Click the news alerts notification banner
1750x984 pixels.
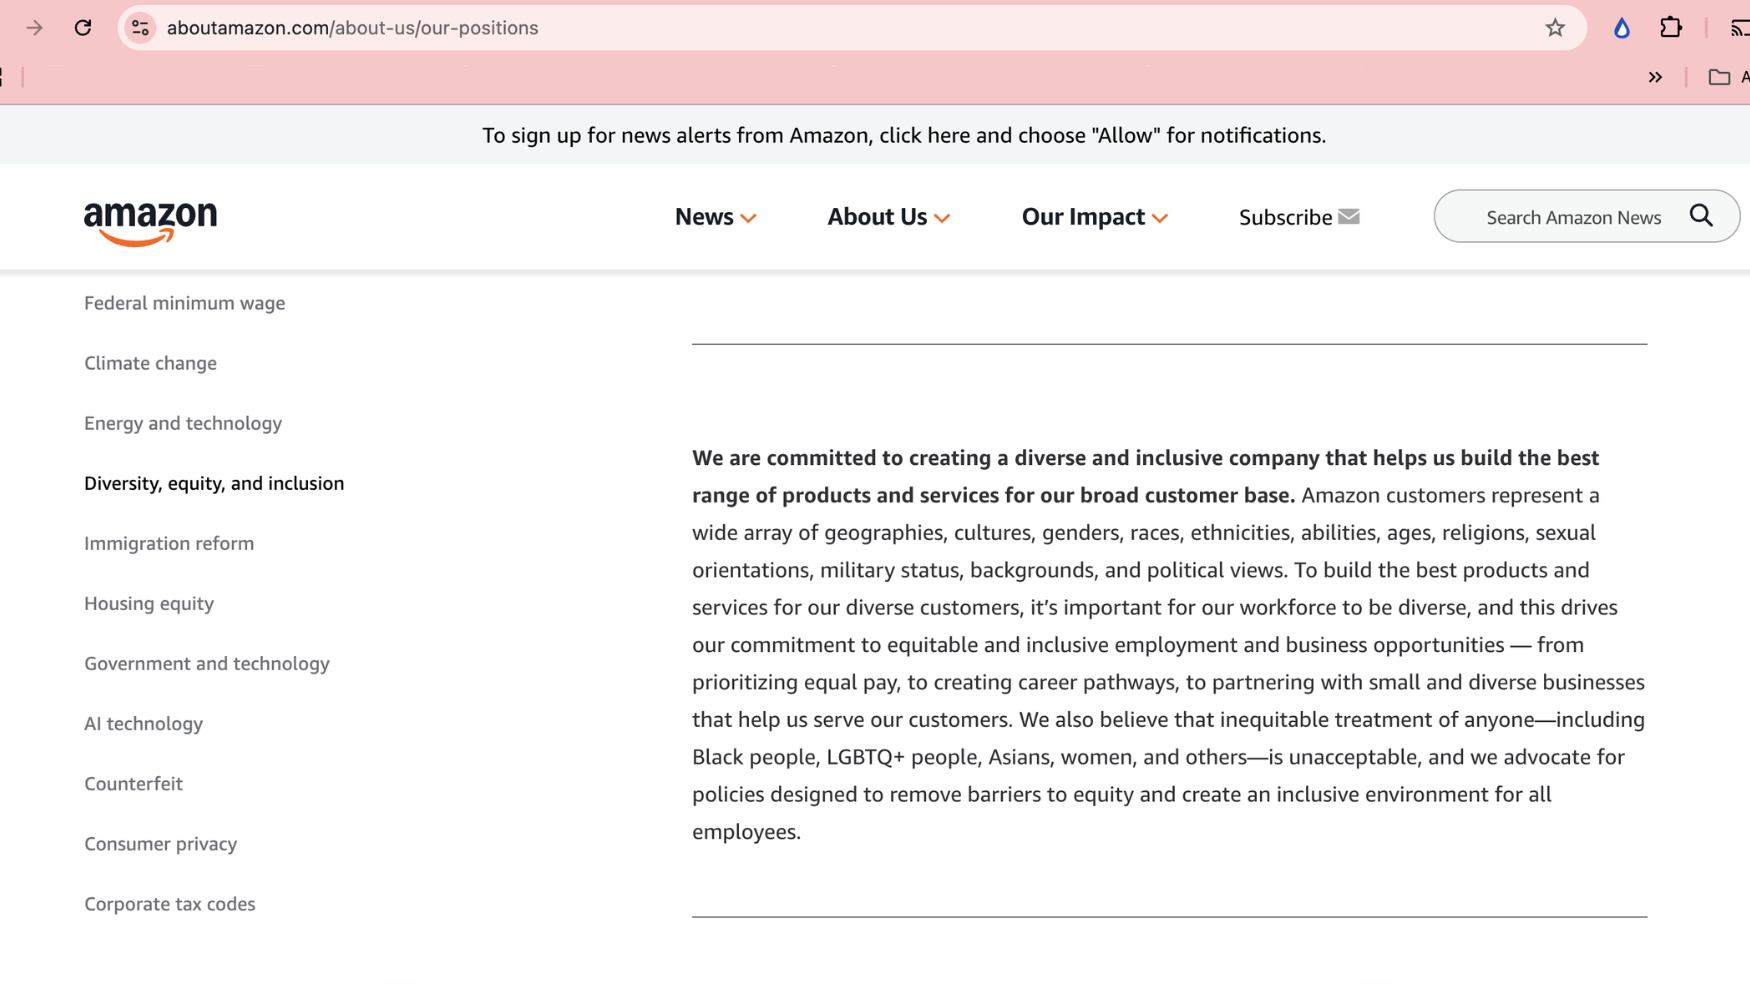click(904, 135)
